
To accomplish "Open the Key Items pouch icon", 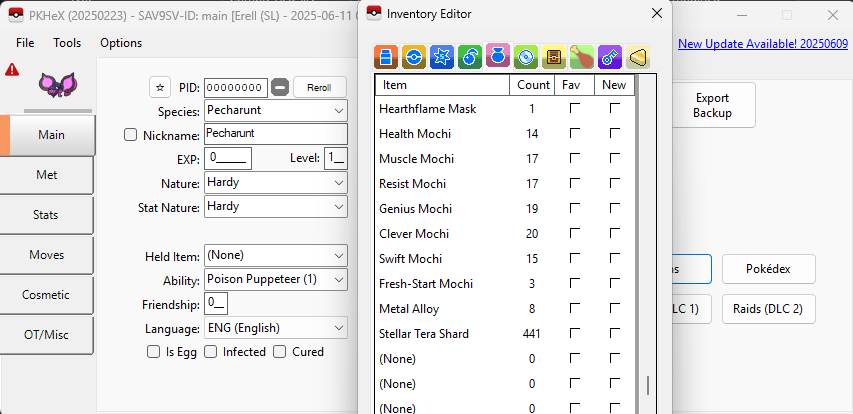I will click(610, 57).
